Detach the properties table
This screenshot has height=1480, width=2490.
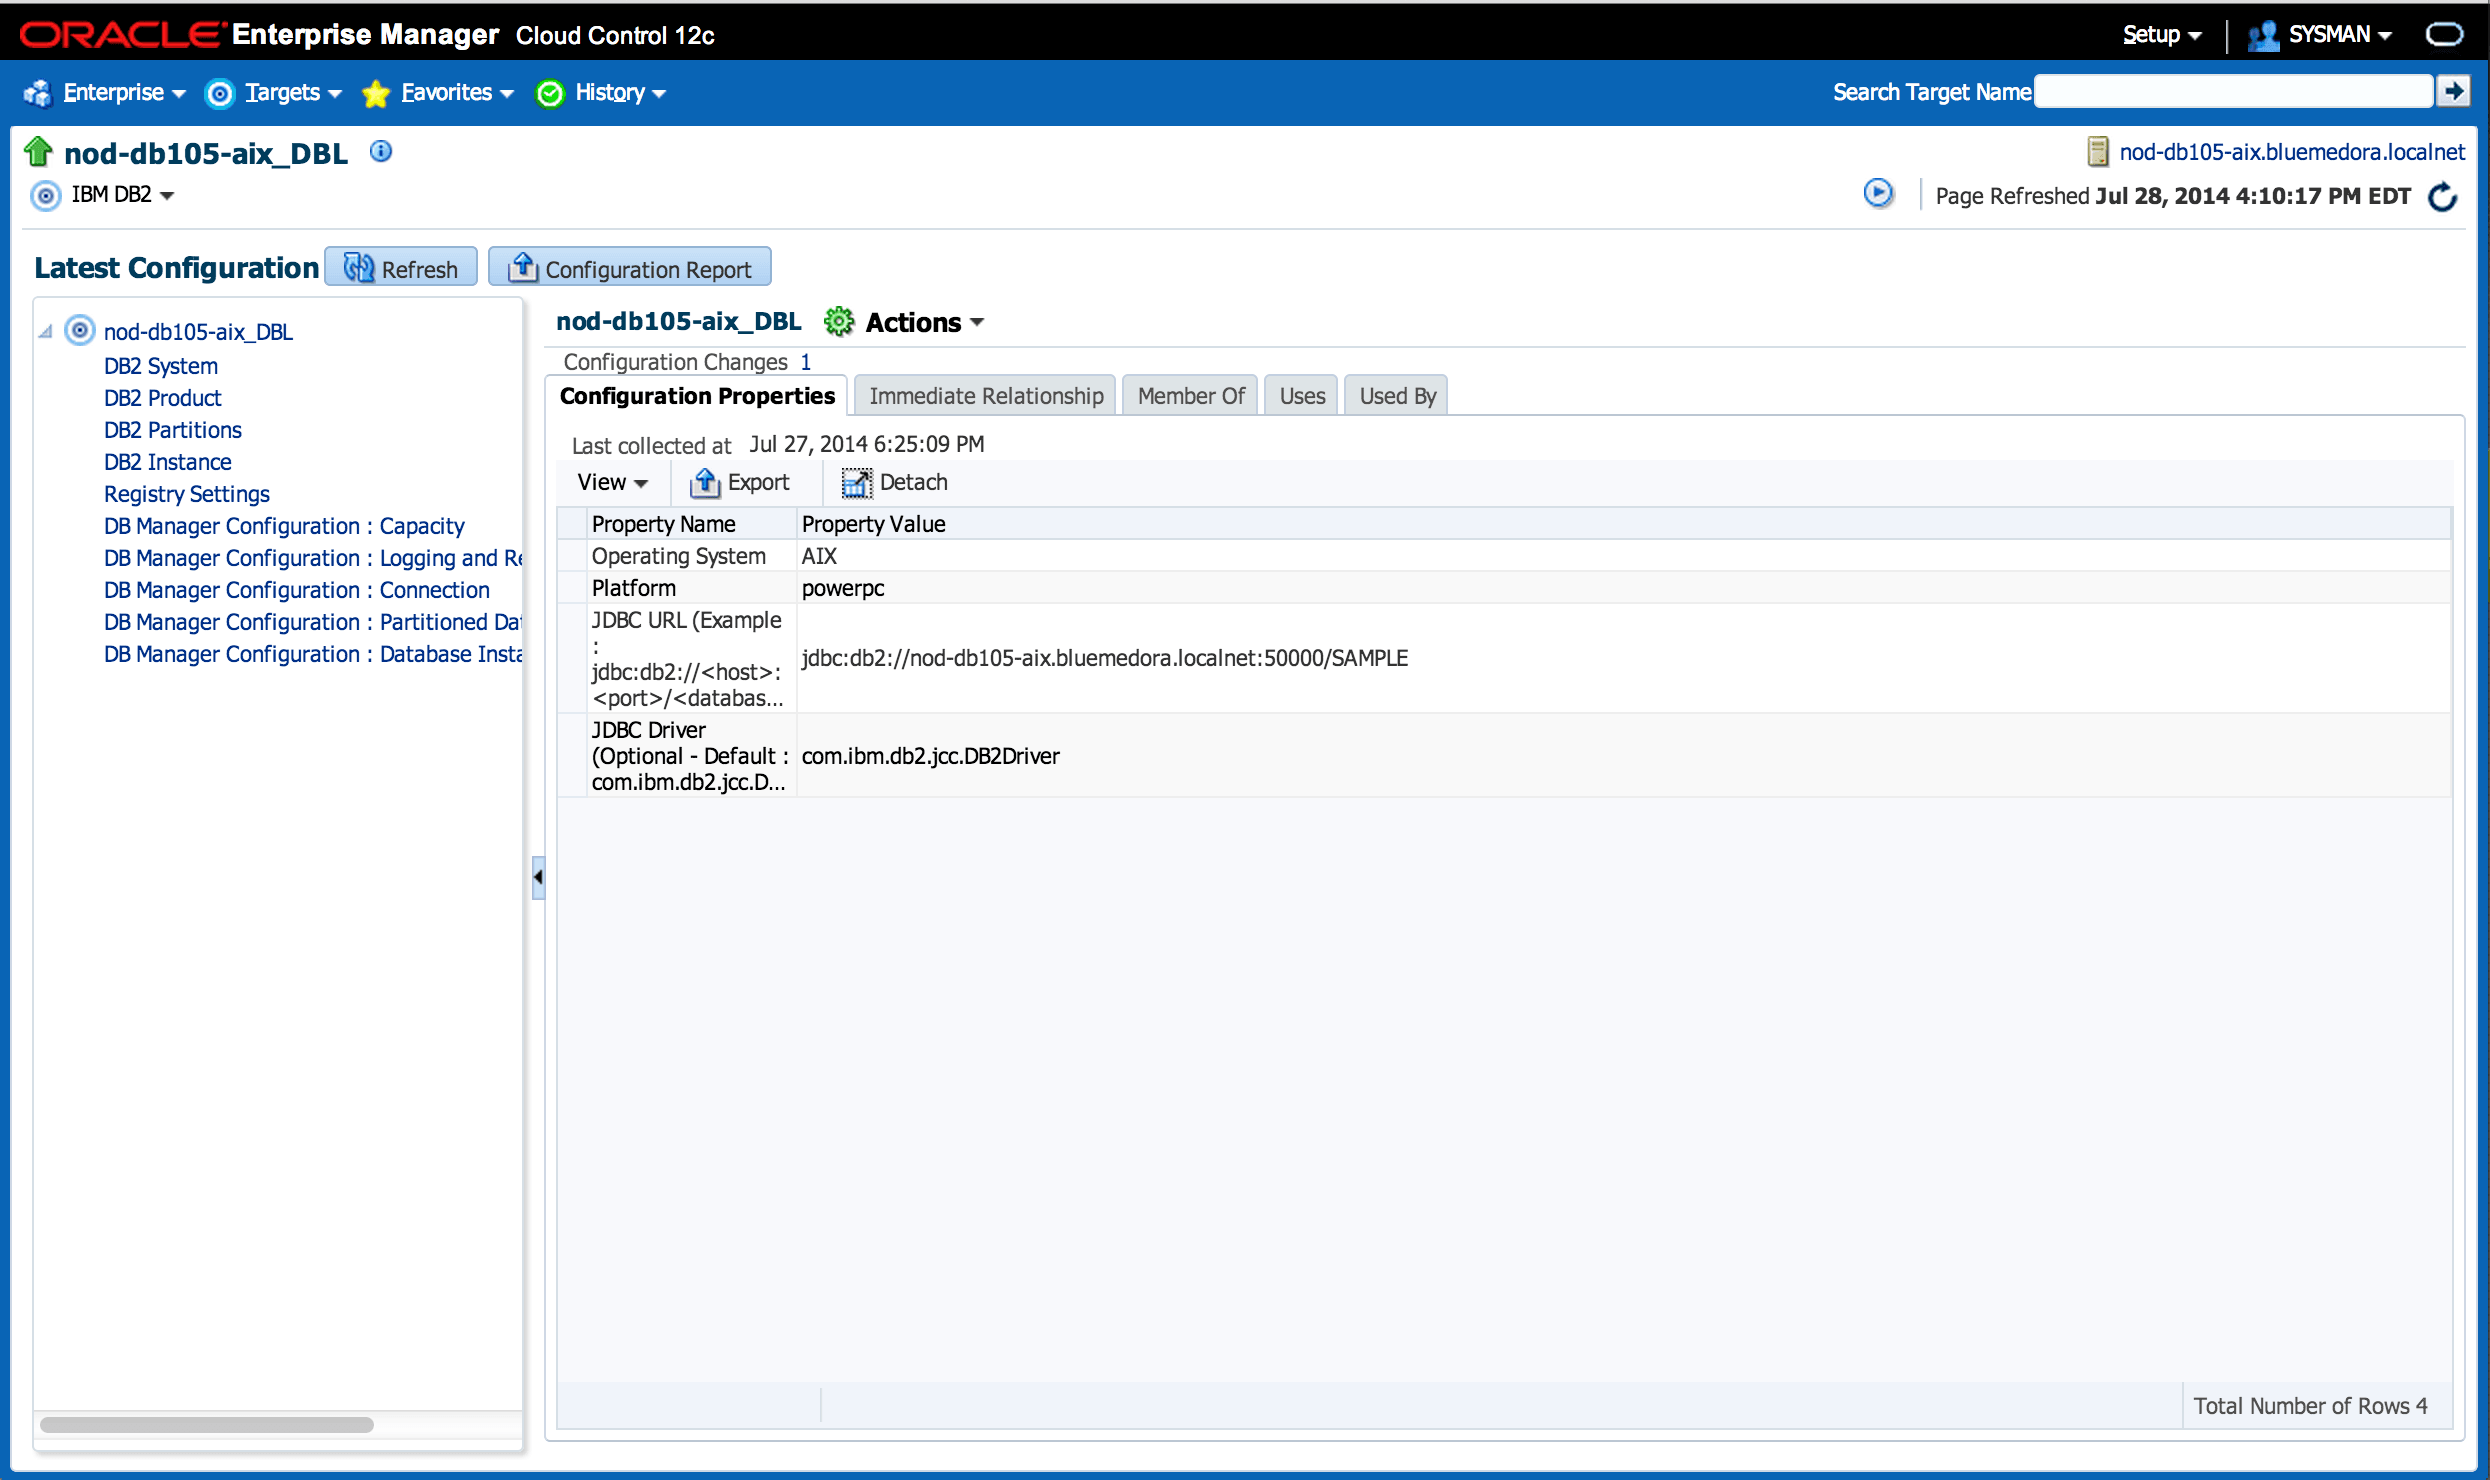pyautogui.click(x=895, y=483)
